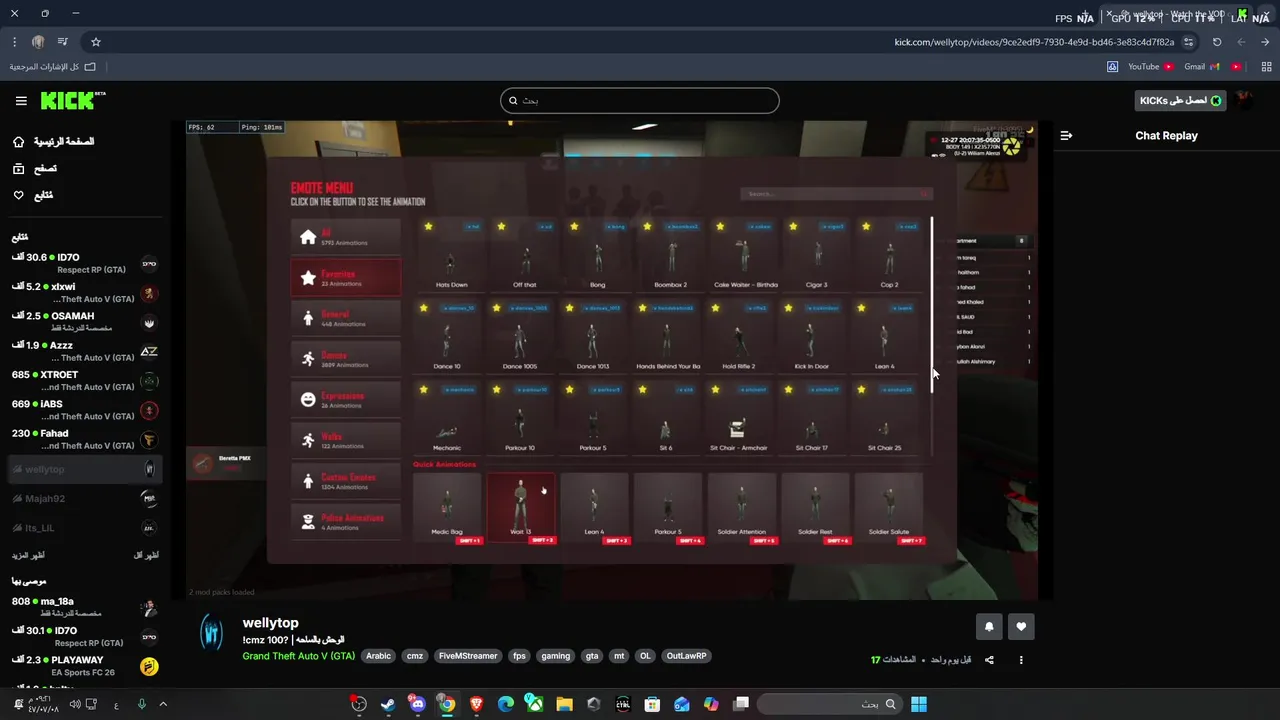The height and width of the screenshot is (720, 1280).
Task: Select All animations category
Action: [x=346, y=237]
